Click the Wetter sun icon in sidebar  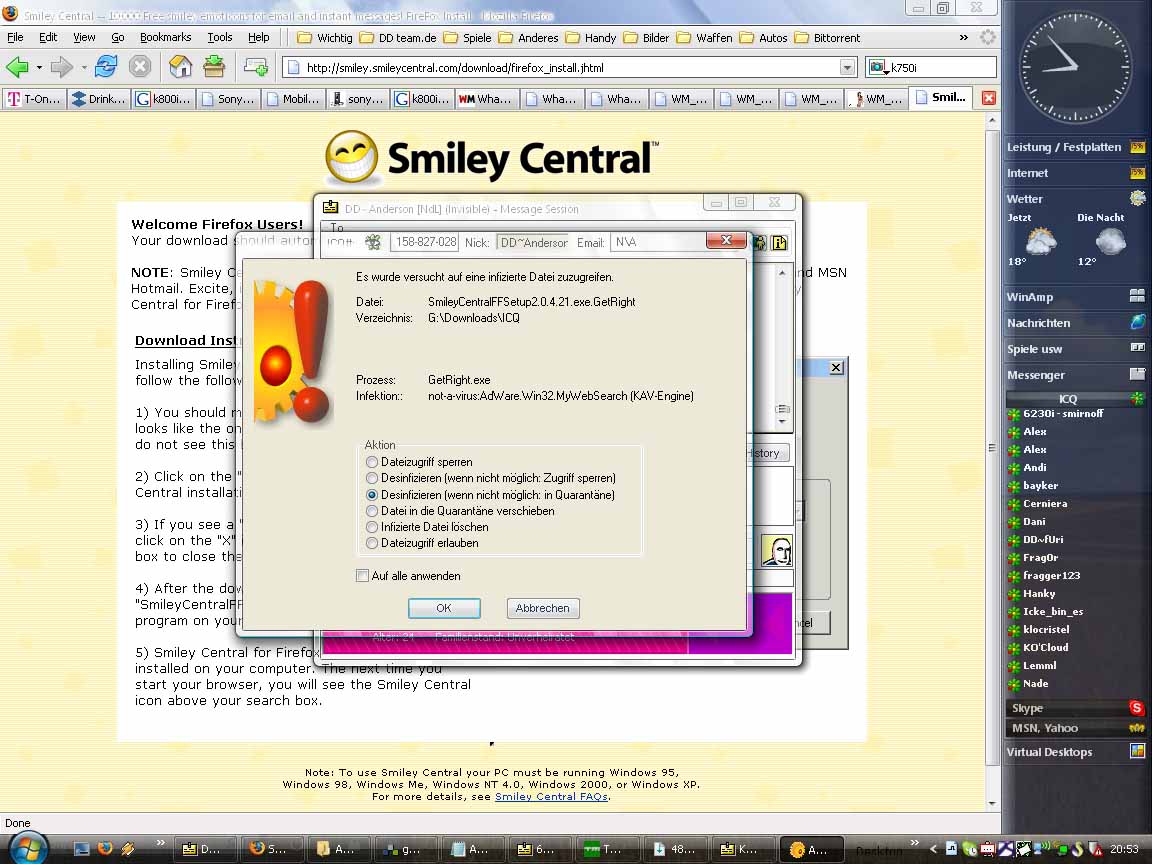pos(1137,199)
